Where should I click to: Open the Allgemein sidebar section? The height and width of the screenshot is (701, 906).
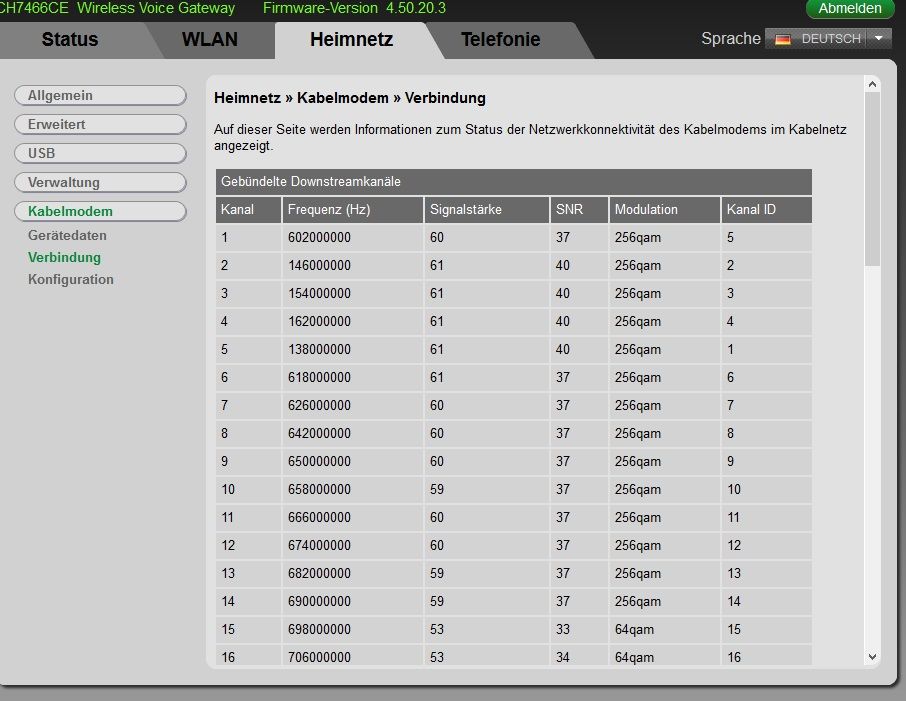100,95
